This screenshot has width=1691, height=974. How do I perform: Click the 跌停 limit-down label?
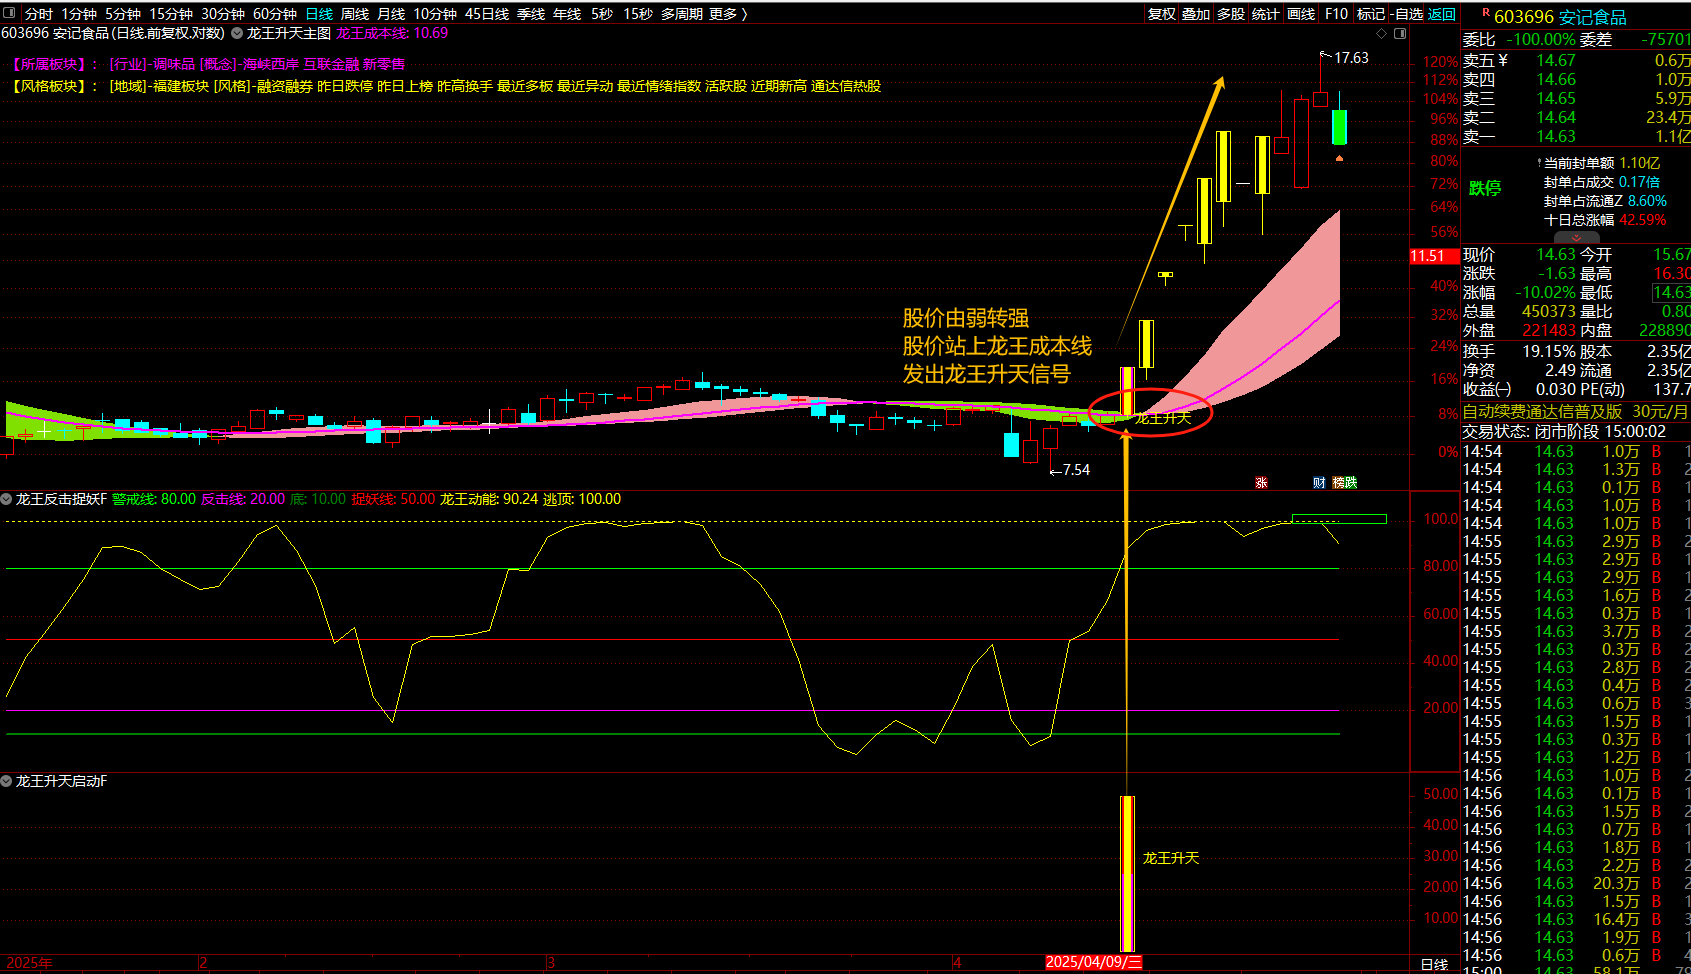1485,188
